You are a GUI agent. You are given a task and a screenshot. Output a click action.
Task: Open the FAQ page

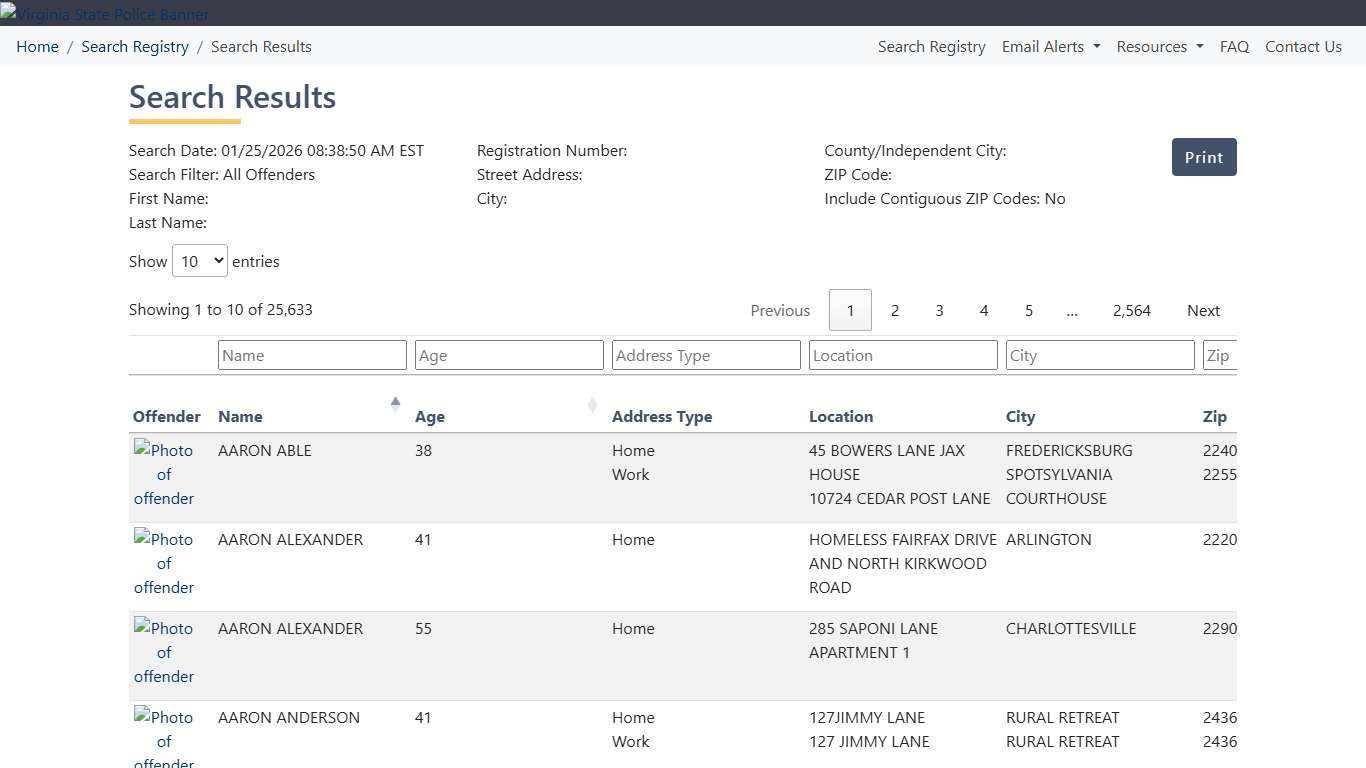1234,46
